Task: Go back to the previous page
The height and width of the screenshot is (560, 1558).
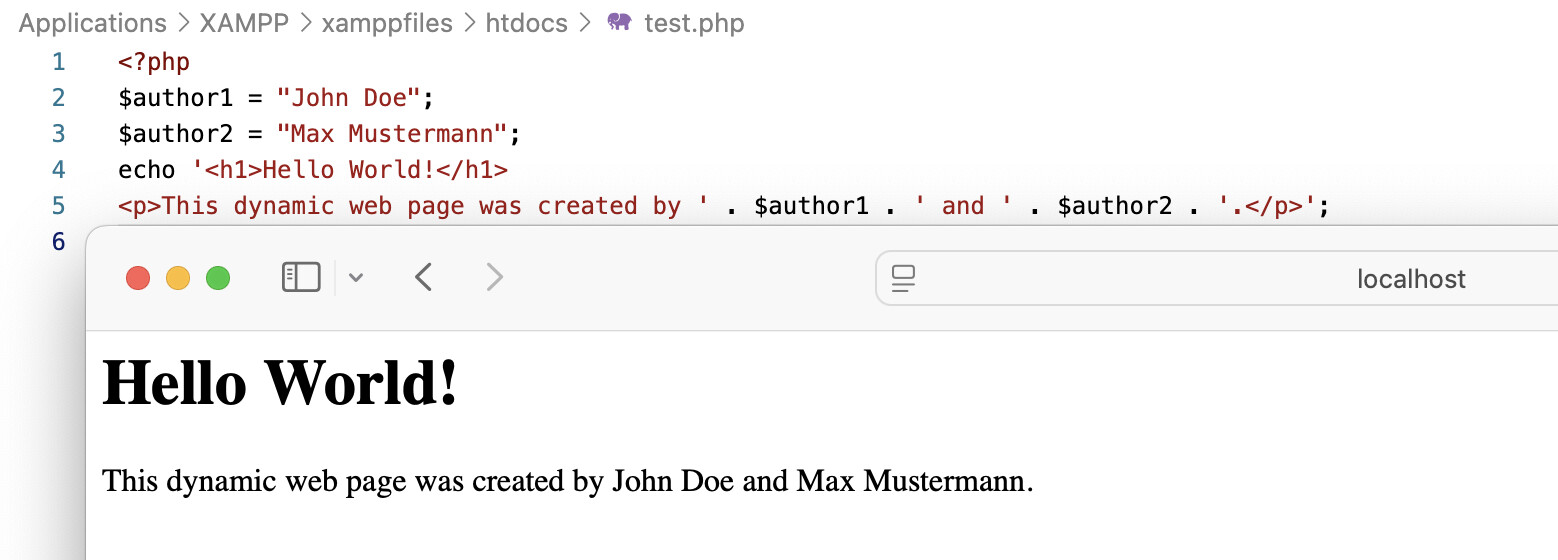Action: (423, 277)
